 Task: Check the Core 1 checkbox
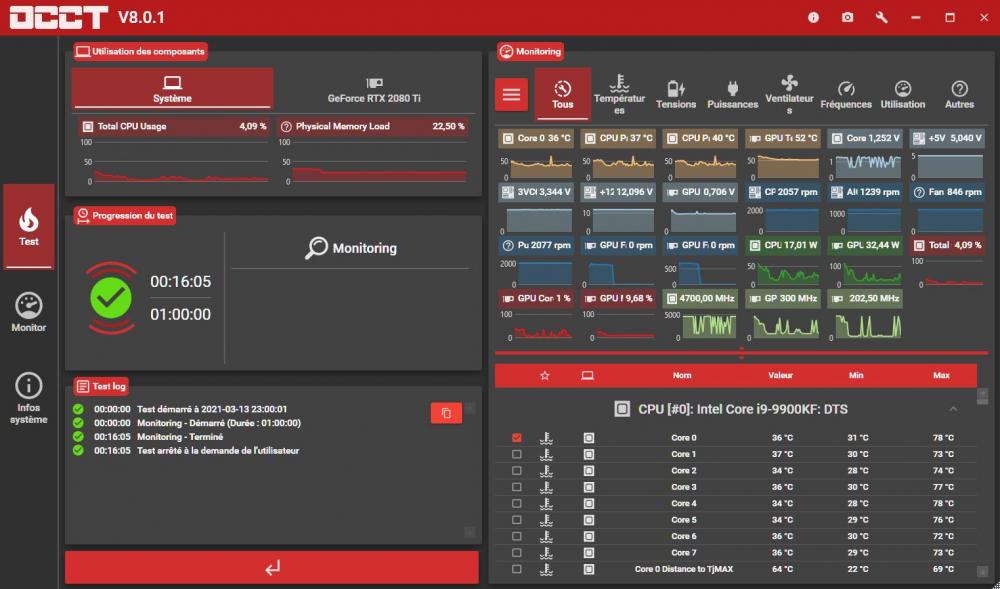click(x=517, y=454)
